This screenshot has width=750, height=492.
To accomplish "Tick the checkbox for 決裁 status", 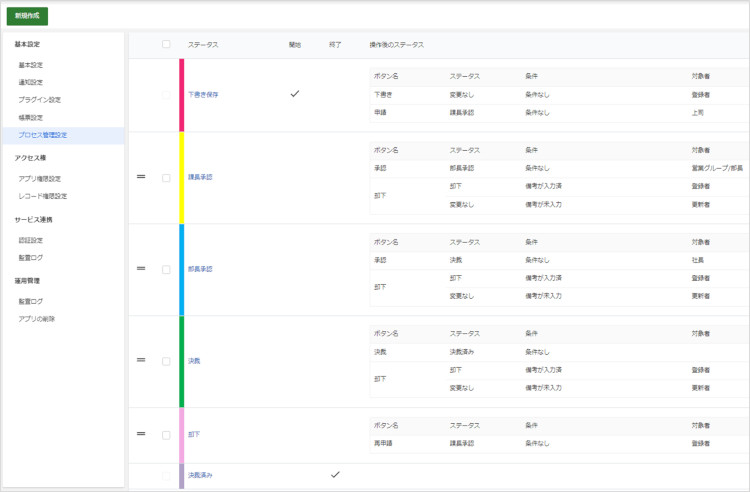I will (166, 361).
